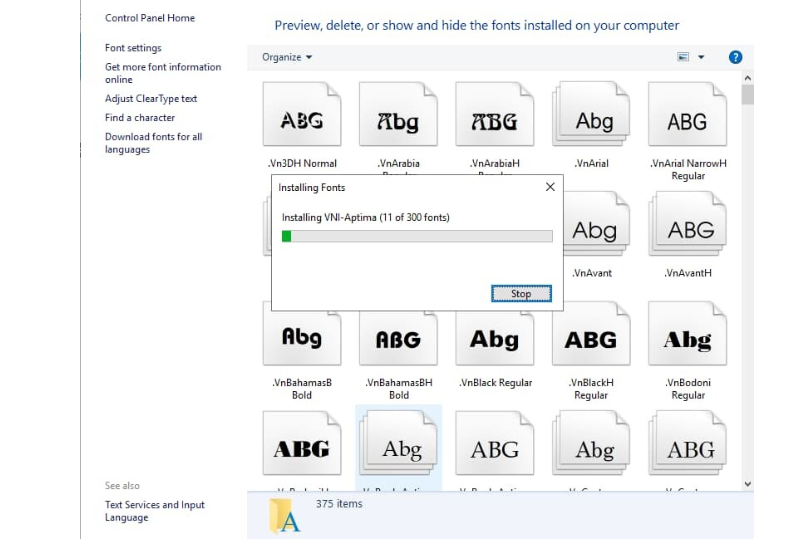800x545 pixels.
Task: Click the Fonts folder icon in details pane
Action: click(285, 516)
